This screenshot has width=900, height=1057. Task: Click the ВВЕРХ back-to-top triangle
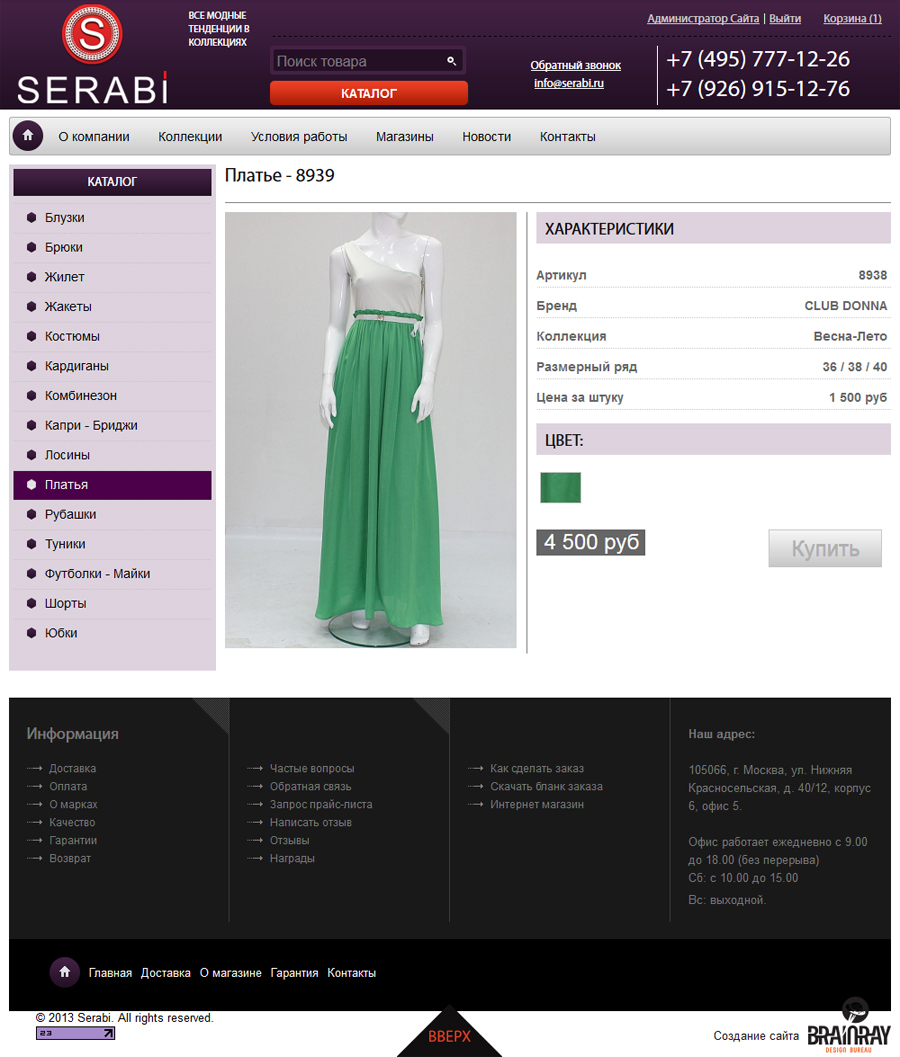(449, 1033)
